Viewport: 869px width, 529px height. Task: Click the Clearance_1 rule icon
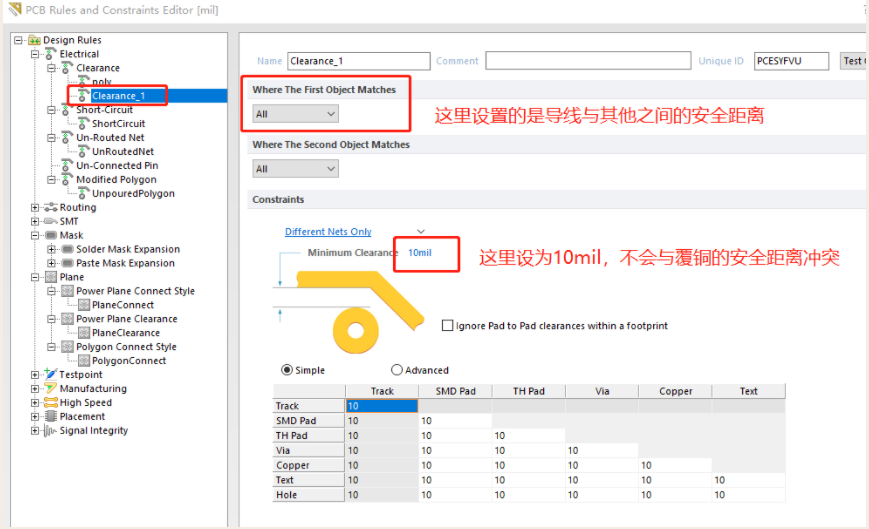pos(84,96)
